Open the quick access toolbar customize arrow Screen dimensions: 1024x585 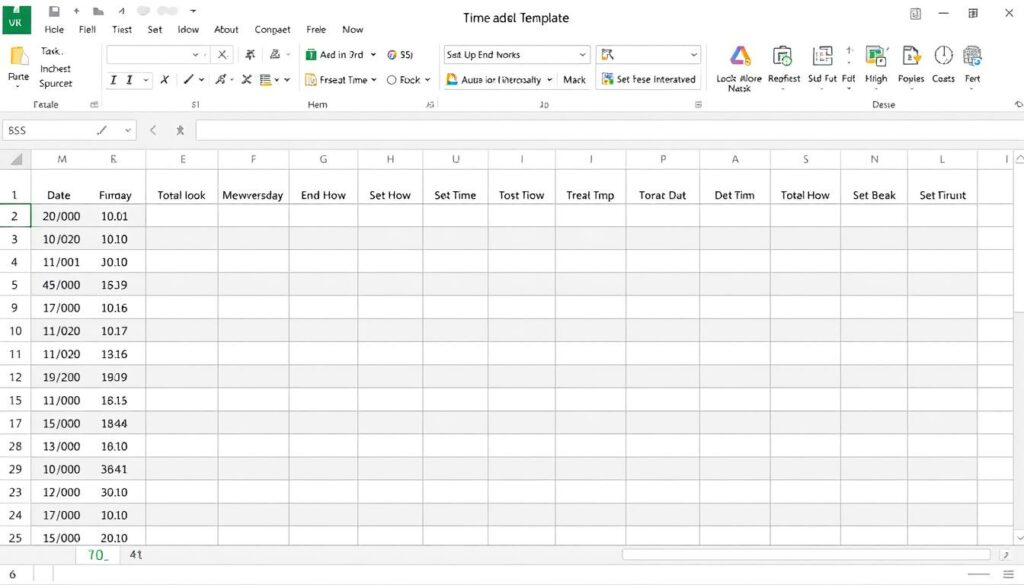click(x=193, y=11)
